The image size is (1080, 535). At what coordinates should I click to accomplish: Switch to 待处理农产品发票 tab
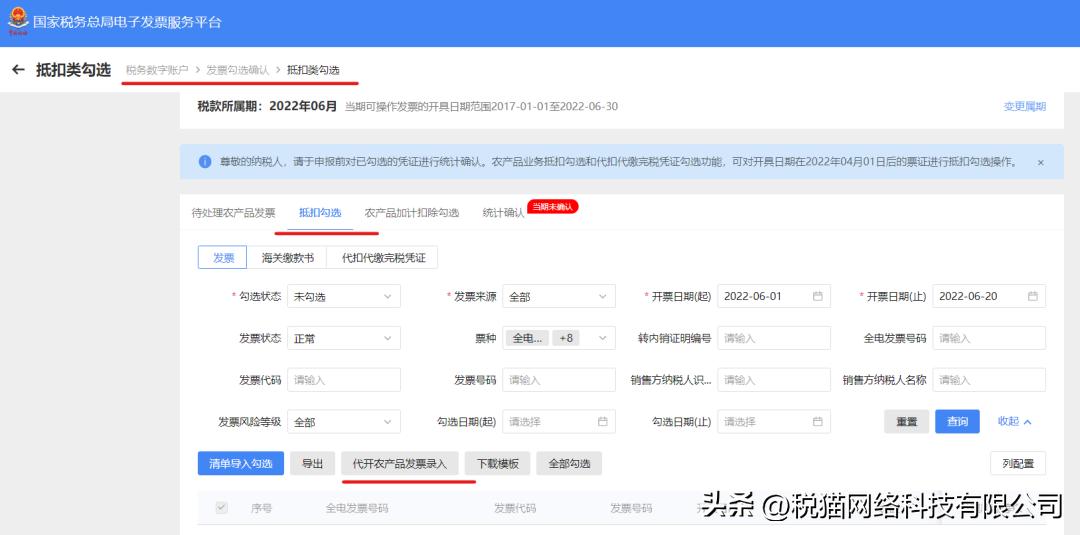tap(233, 213)
